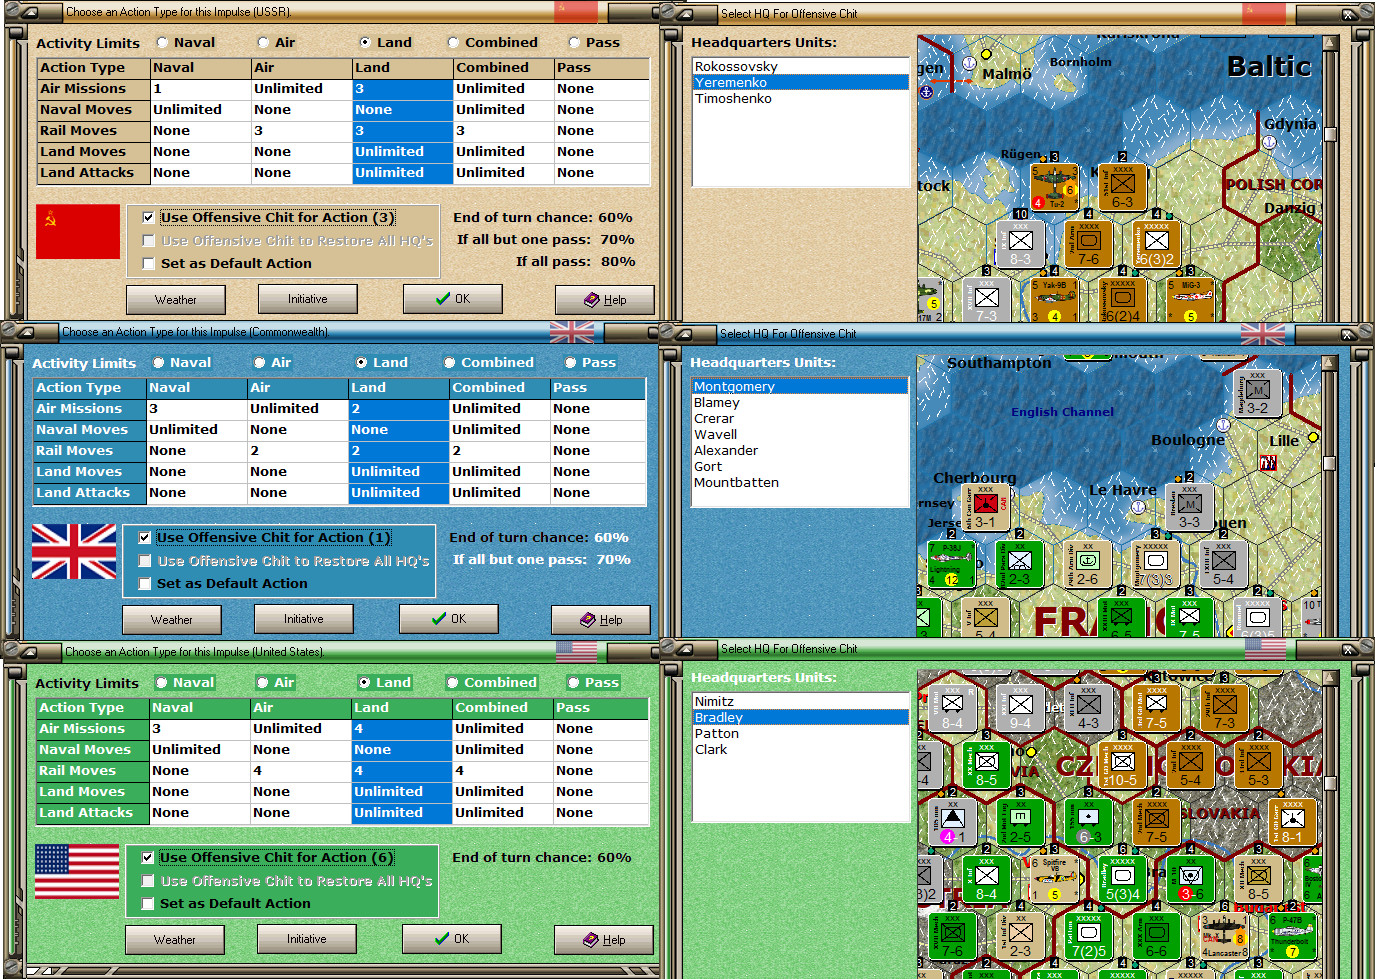The image size is (1375, 979).
Task: Open Help in the USSR dialog
Action: (605, 300)
